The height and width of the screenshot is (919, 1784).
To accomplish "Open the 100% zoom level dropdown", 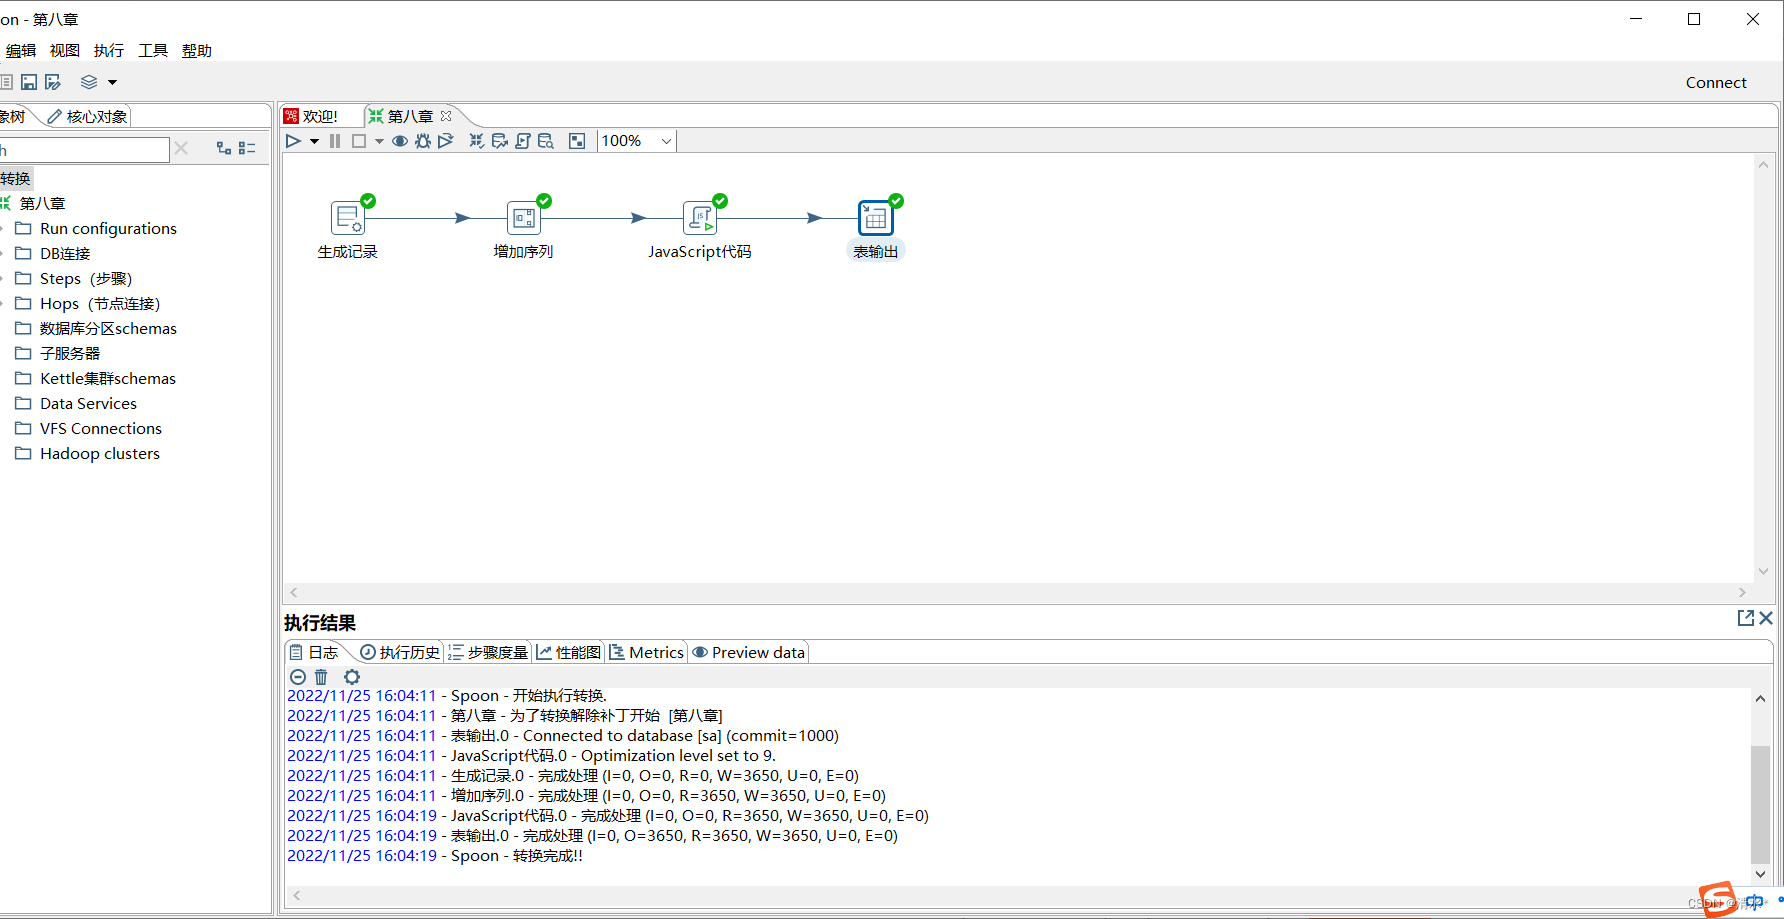I will pyautogui.click(x=637, y=141).
